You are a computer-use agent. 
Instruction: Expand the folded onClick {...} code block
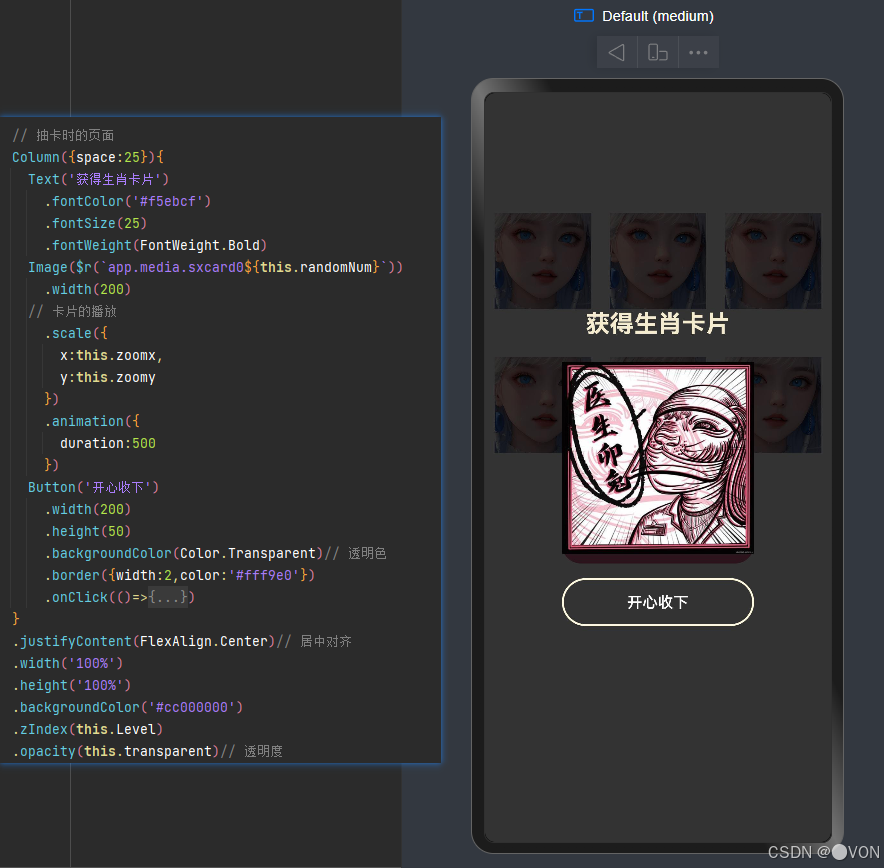[x=168, y=597]
